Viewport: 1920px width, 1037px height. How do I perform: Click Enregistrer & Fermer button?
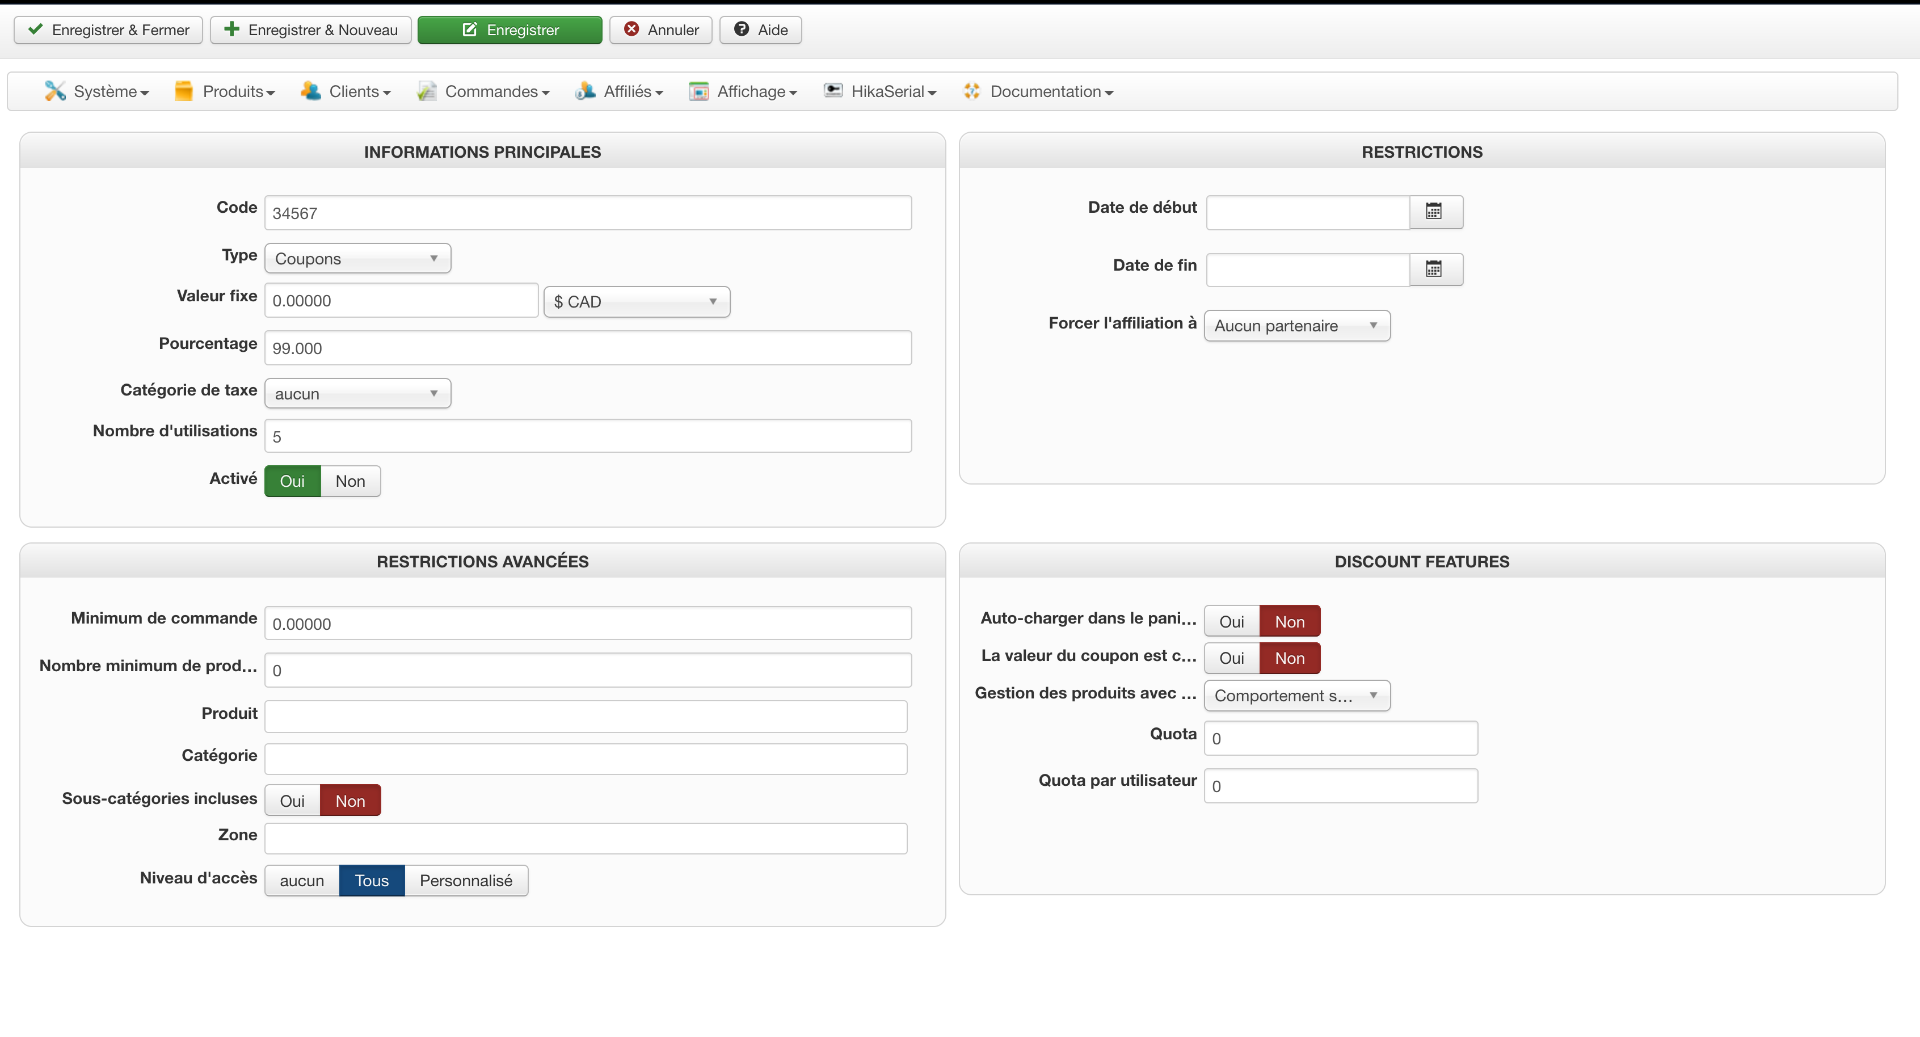pyautogui.click(x=109, y=30)
